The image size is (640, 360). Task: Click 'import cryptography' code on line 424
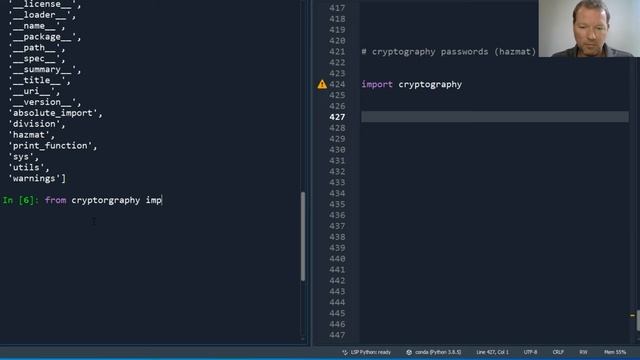coord(411,84)
